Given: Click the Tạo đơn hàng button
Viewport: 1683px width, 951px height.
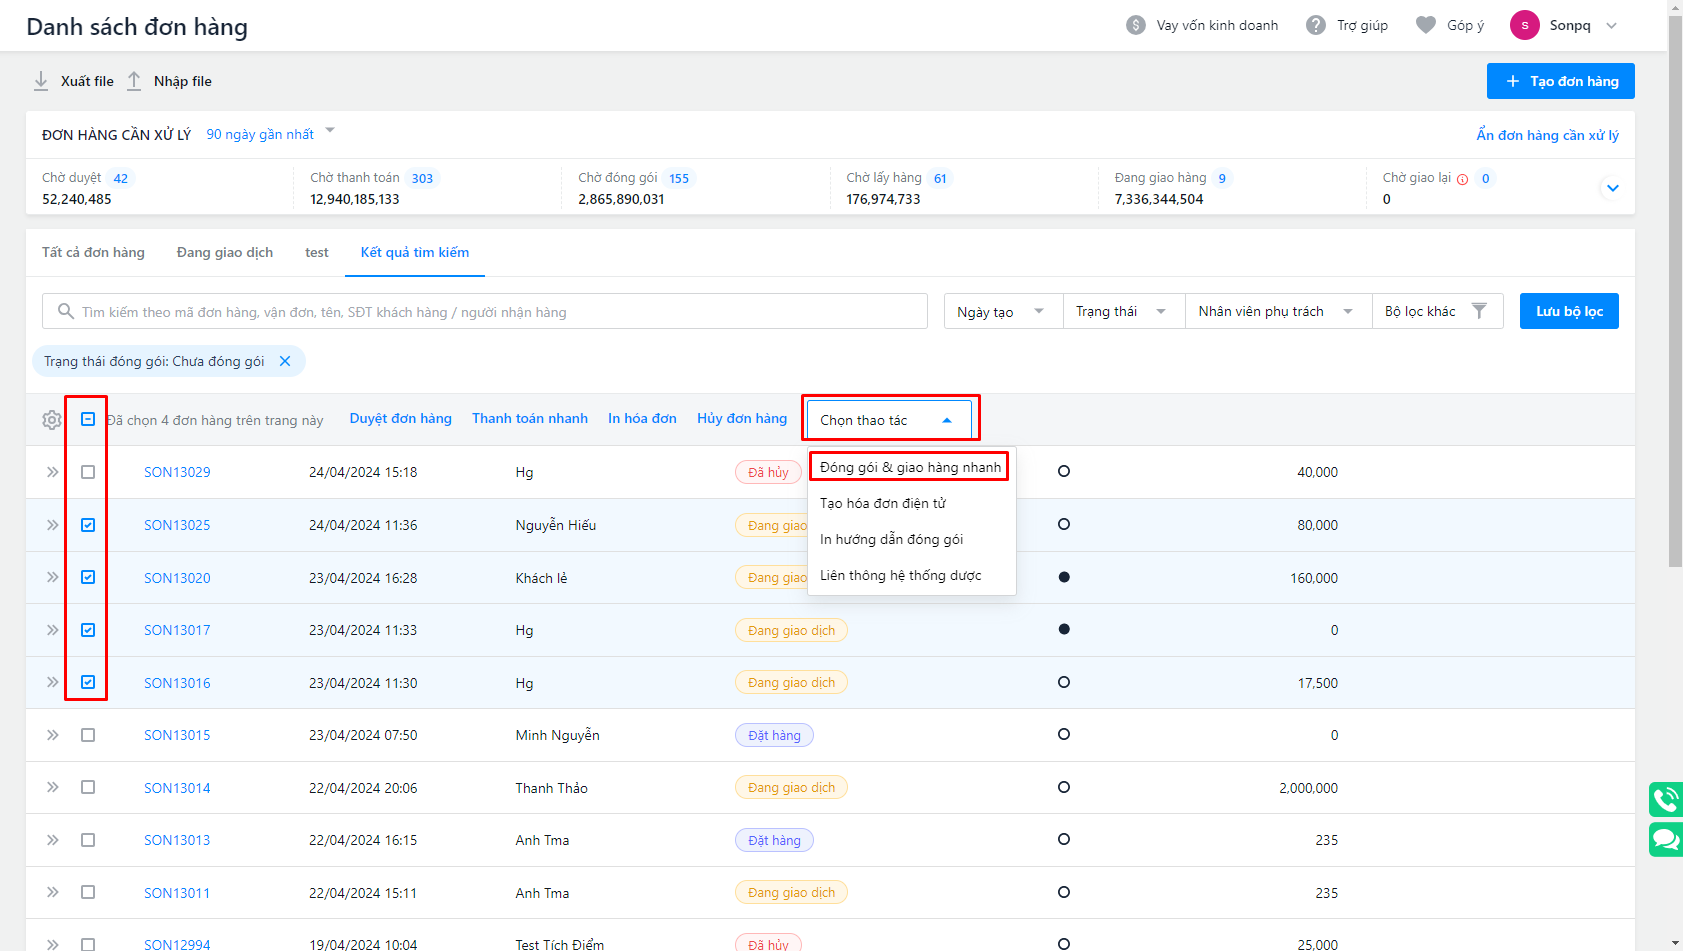Looking at the screenshot, I should click(1560, 81).
